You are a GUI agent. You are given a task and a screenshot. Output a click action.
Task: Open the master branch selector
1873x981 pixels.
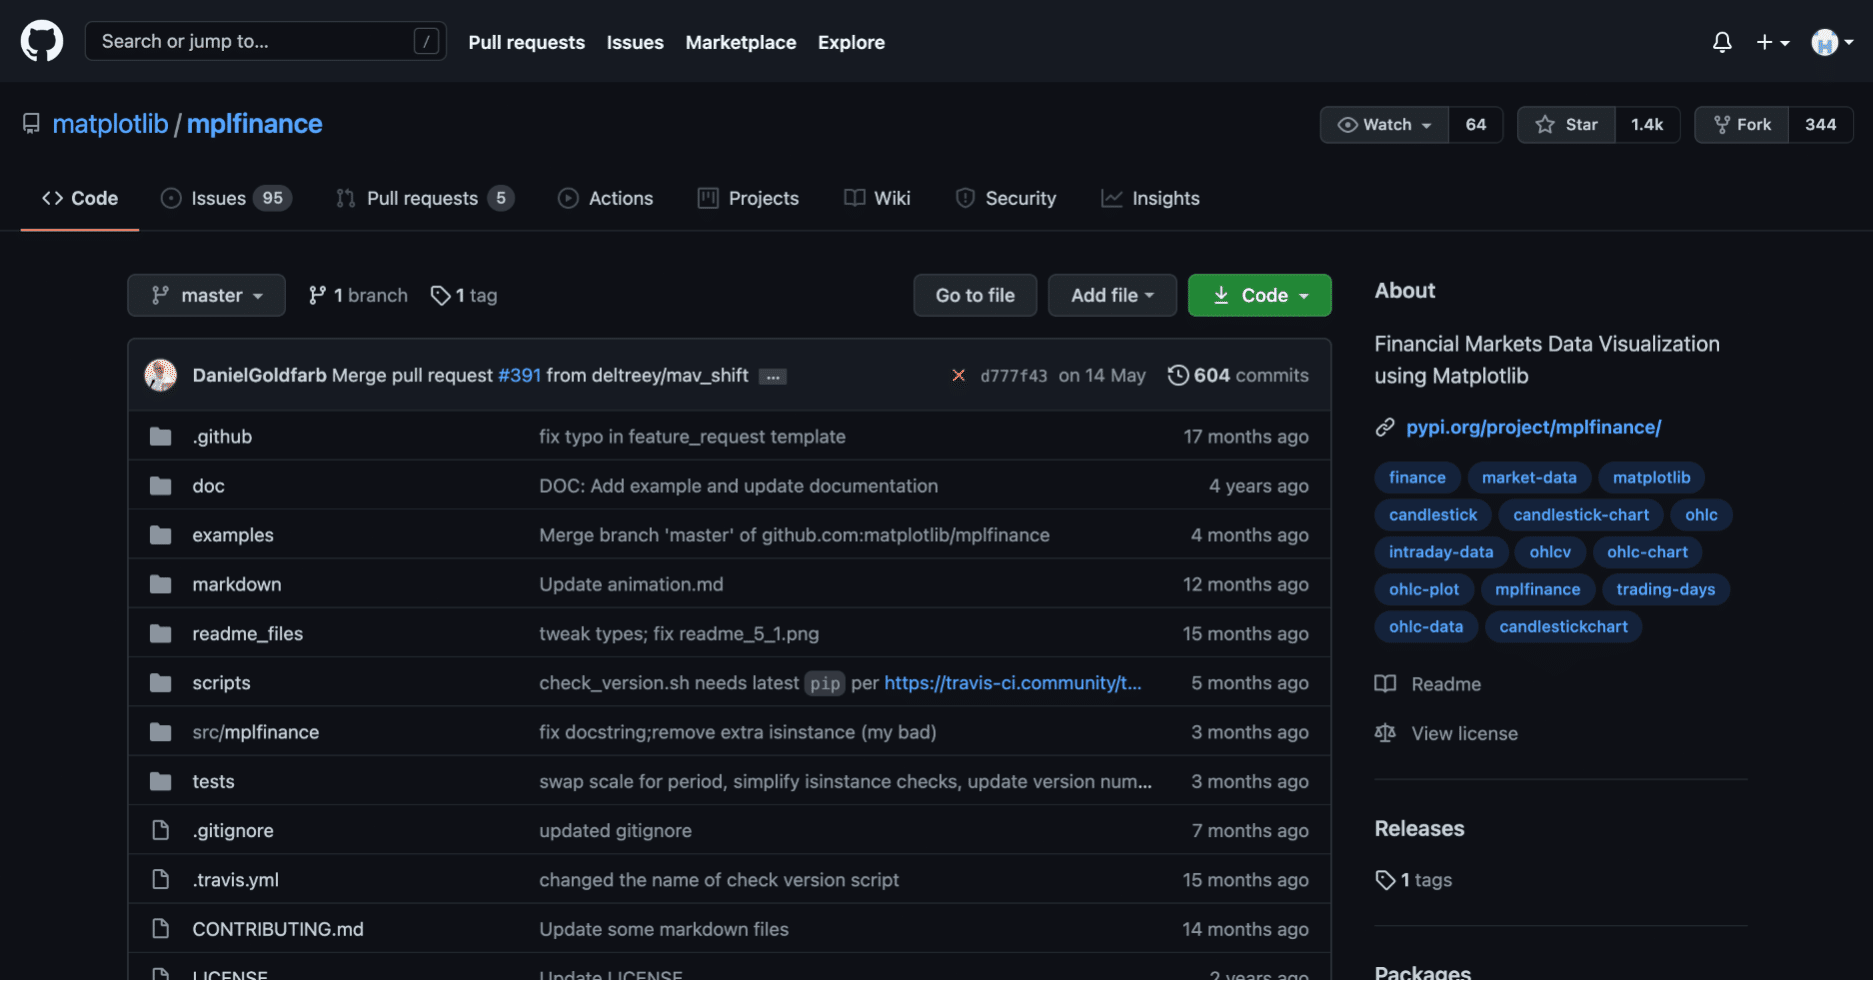206,295
